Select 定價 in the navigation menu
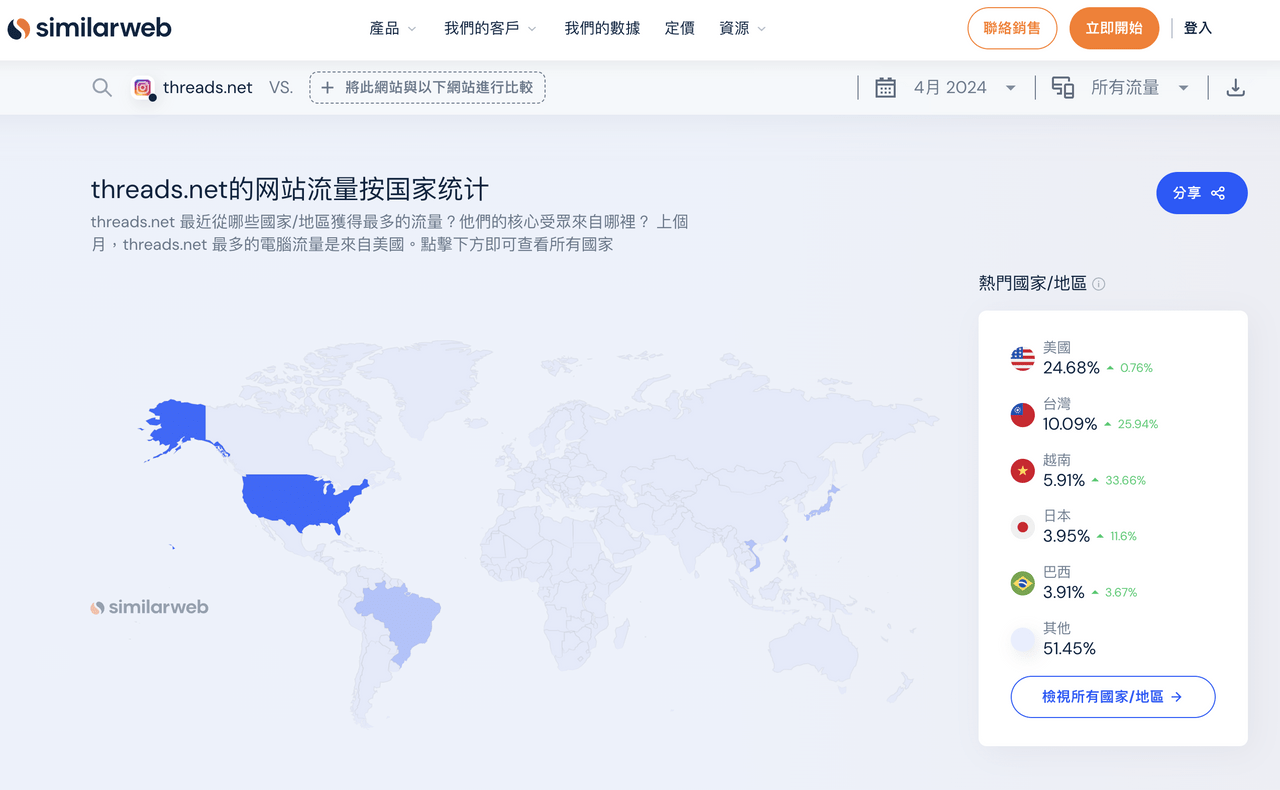The image size is (1280, 790). [x=680, y=28]
